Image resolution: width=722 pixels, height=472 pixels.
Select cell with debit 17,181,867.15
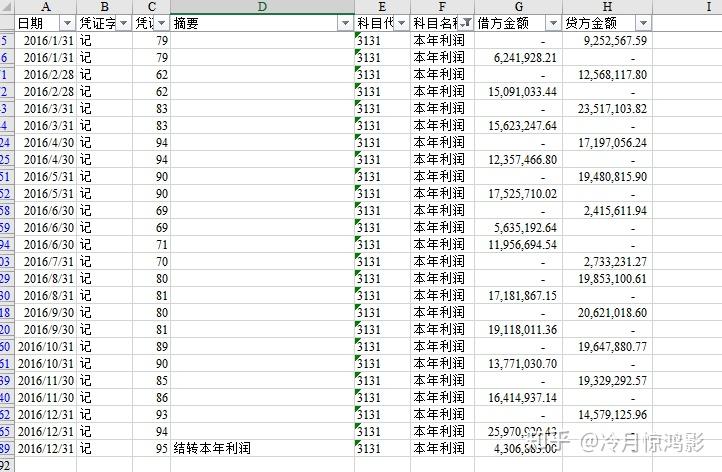(x=518, y=296)
